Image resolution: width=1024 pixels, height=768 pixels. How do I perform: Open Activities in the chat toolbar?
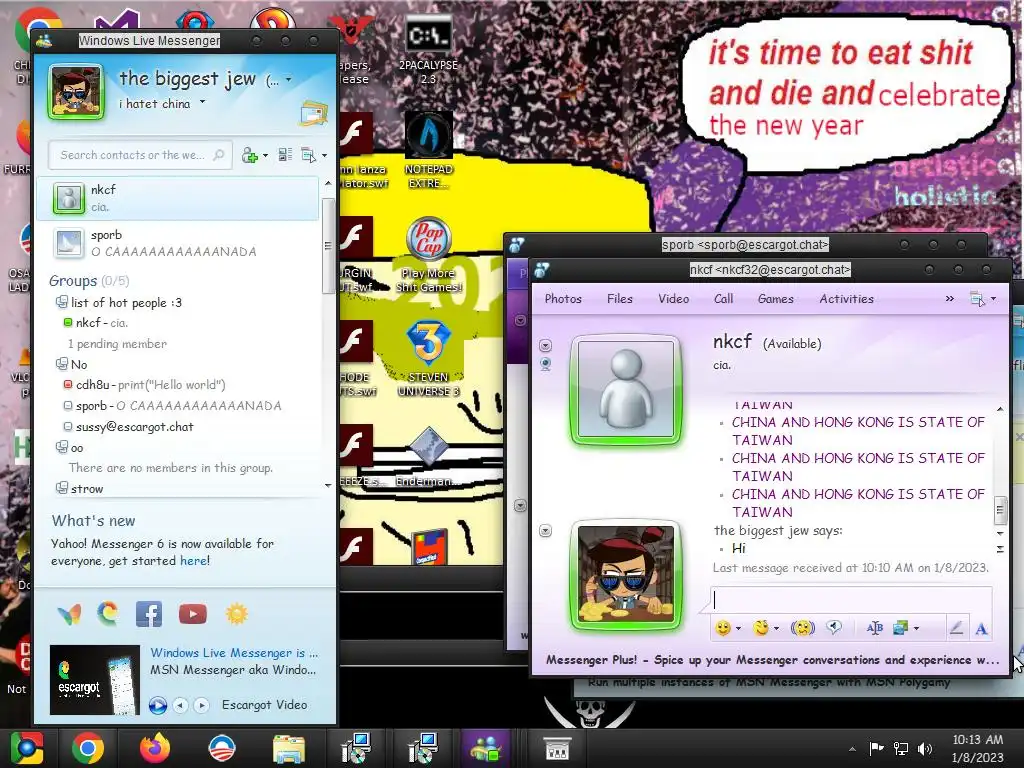(846, 298)
